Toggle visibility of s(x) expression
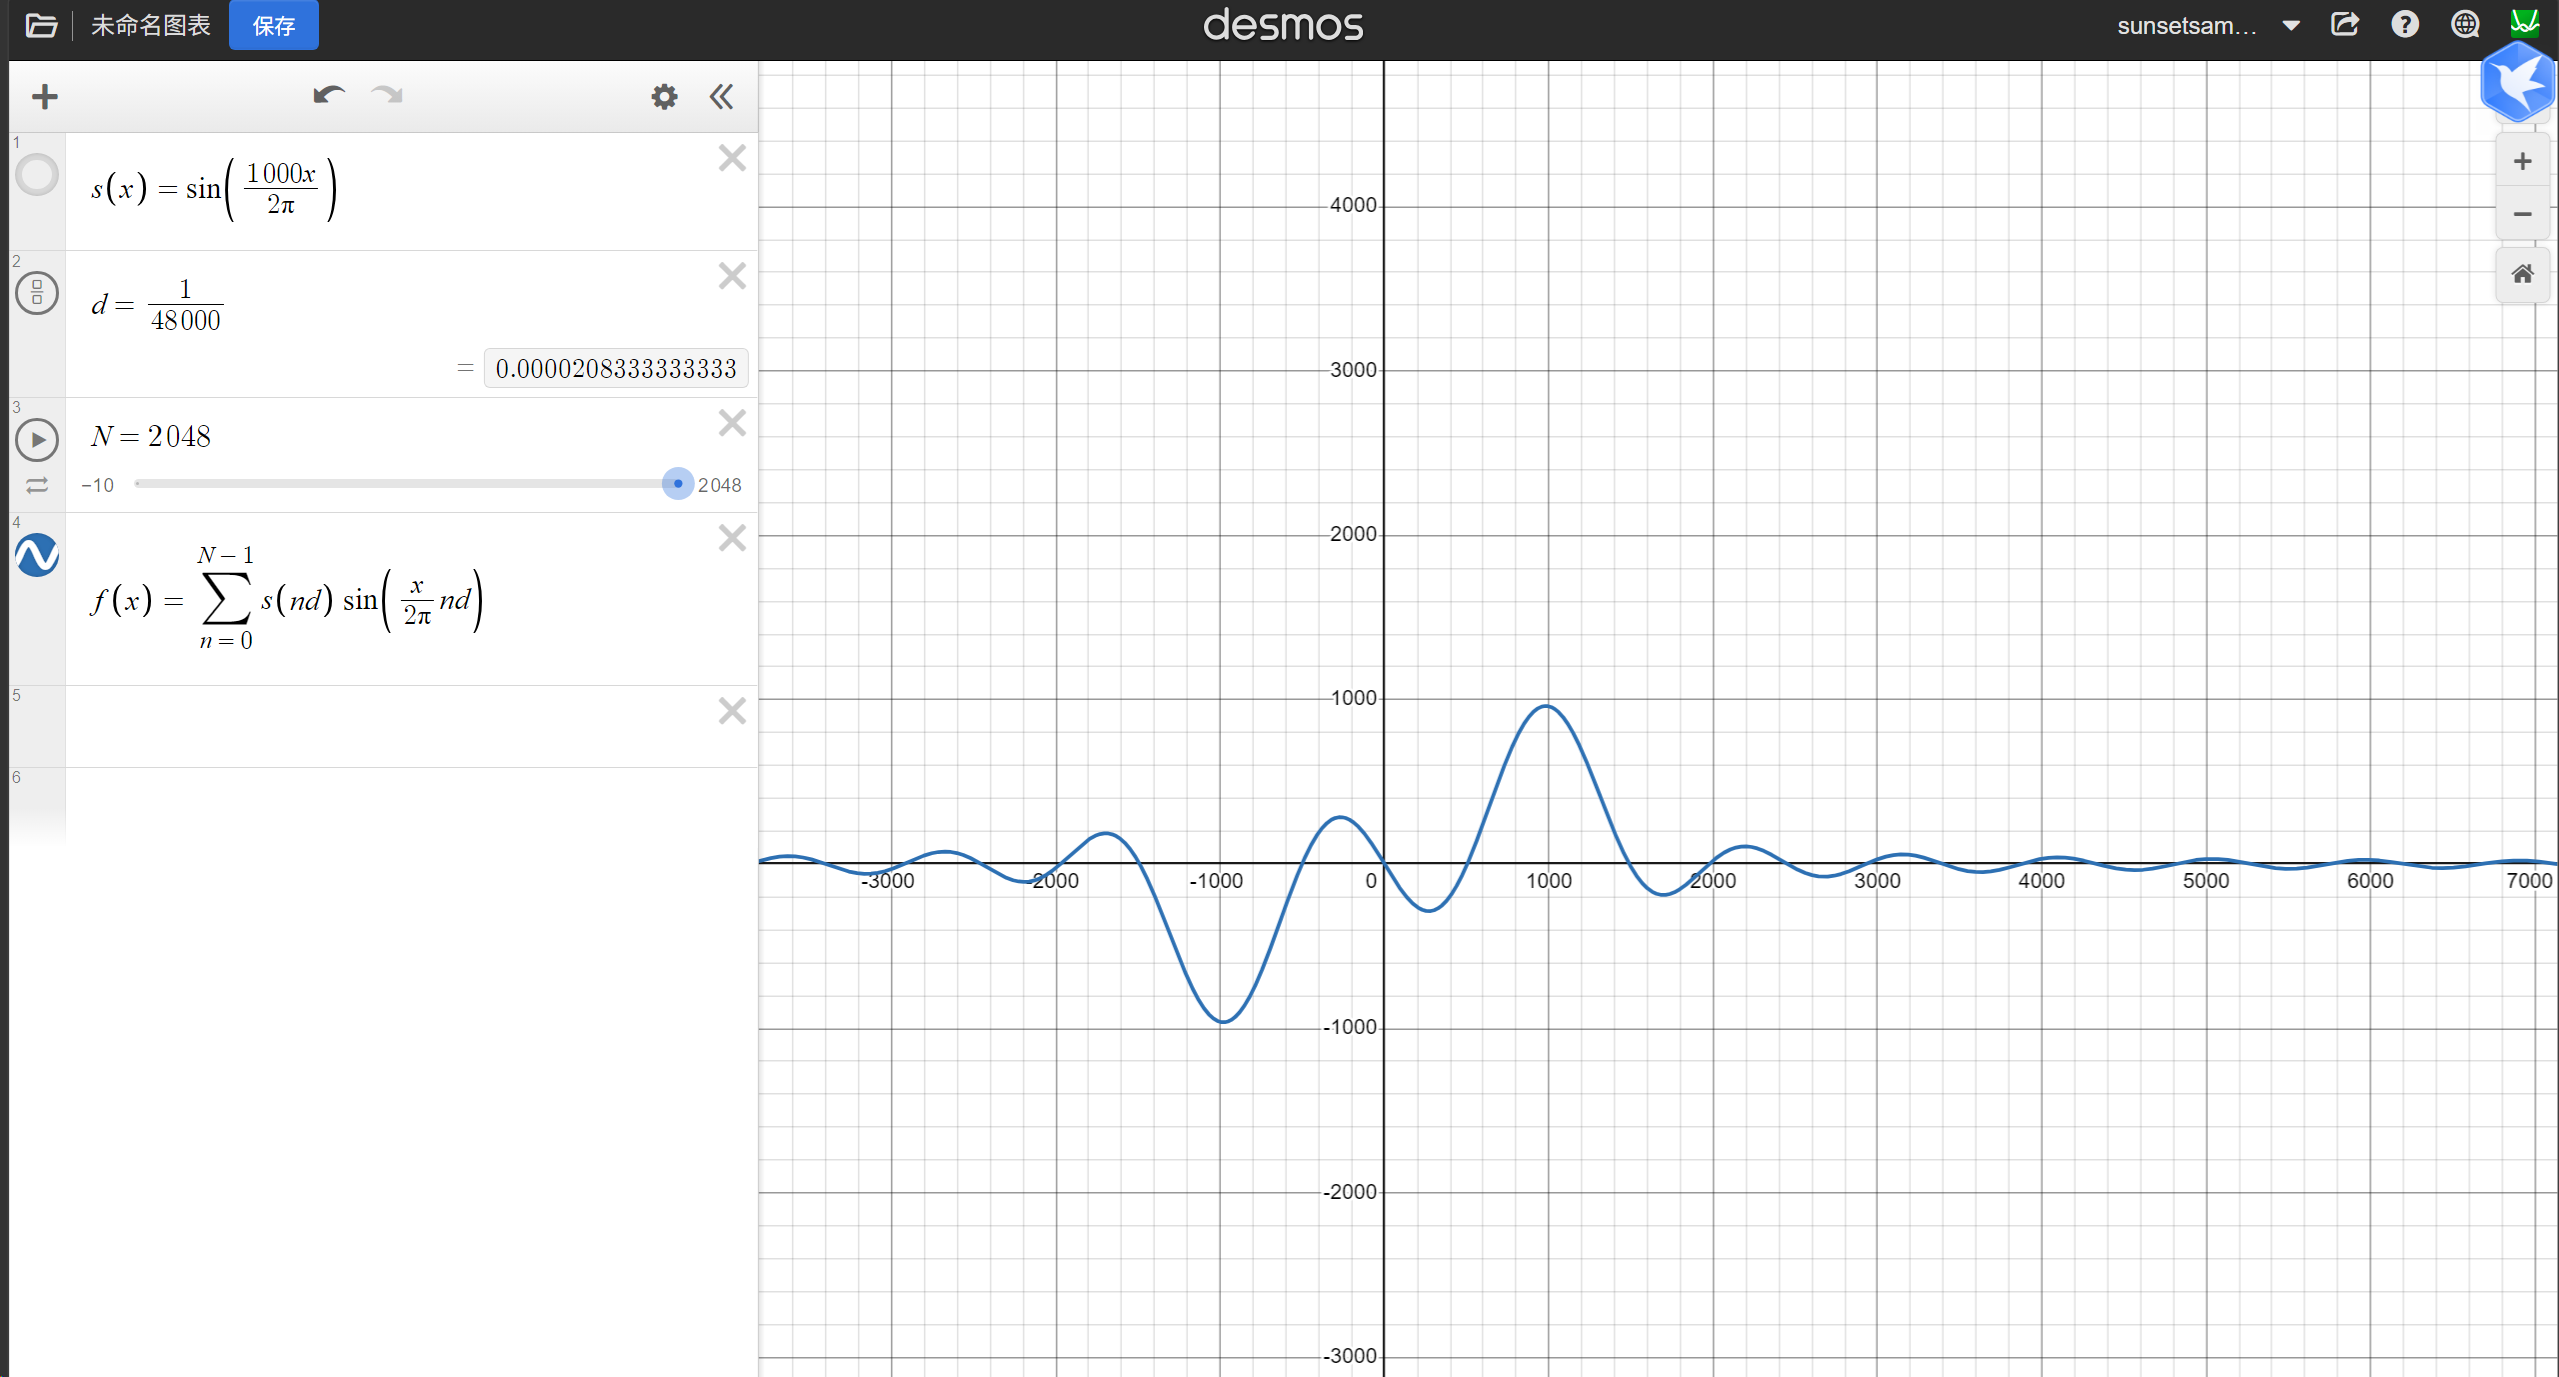 37,175
